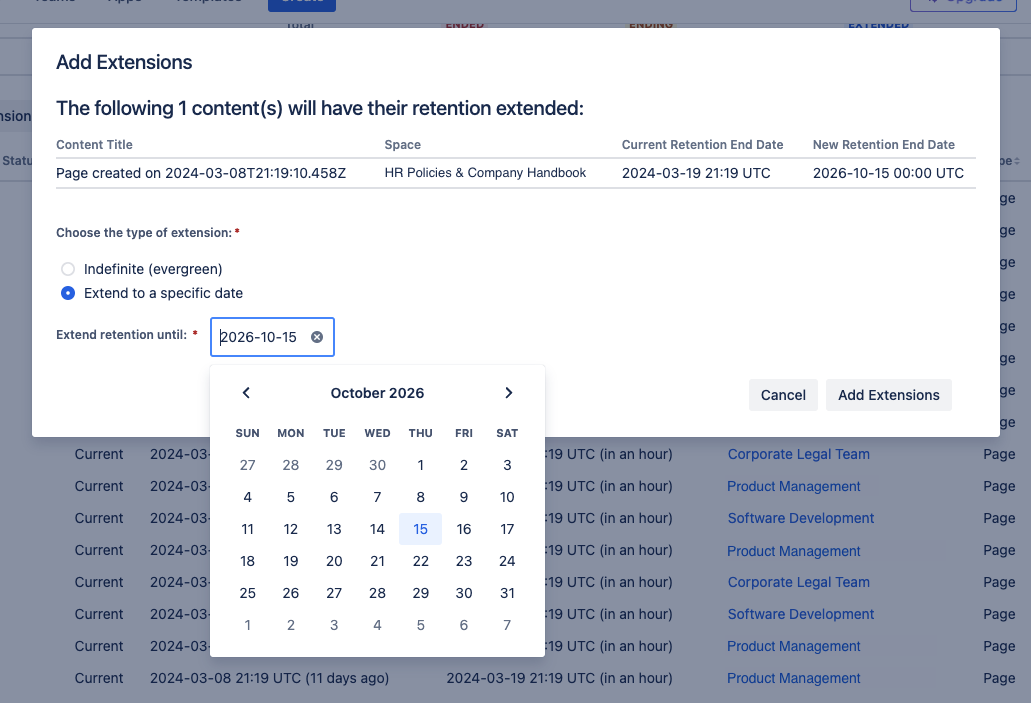
Task: Click Teams in the navigation bar
Action: [x=55, y=2]
